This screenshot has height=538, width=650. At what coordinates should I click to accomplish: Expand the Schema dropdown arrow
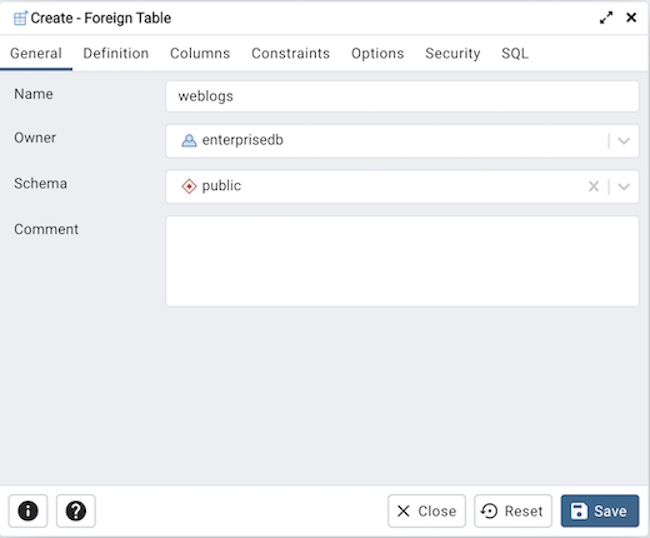tap(624, 186)
